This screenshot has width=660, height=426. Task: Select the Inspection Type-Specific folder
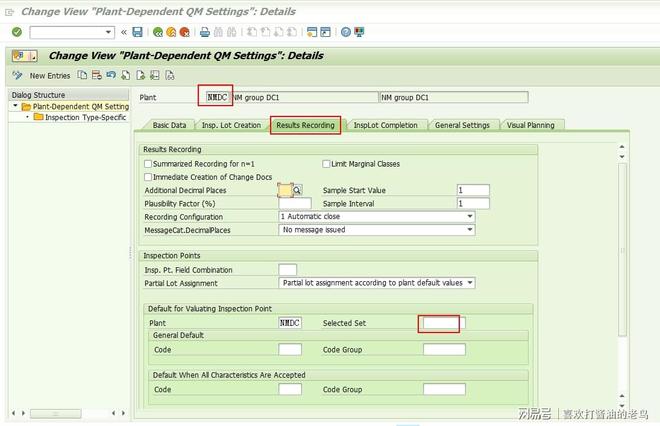[x=80, y=117]
